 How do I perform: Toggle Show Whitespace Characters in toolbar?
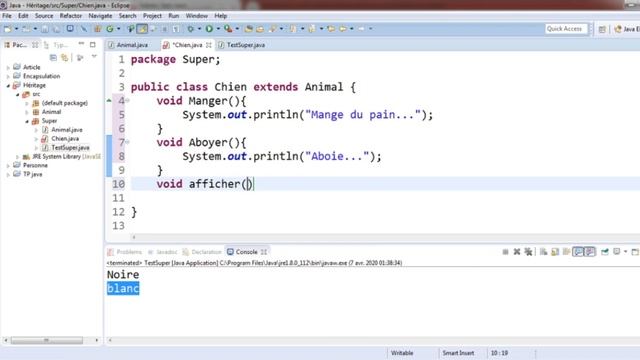point(176,29)
